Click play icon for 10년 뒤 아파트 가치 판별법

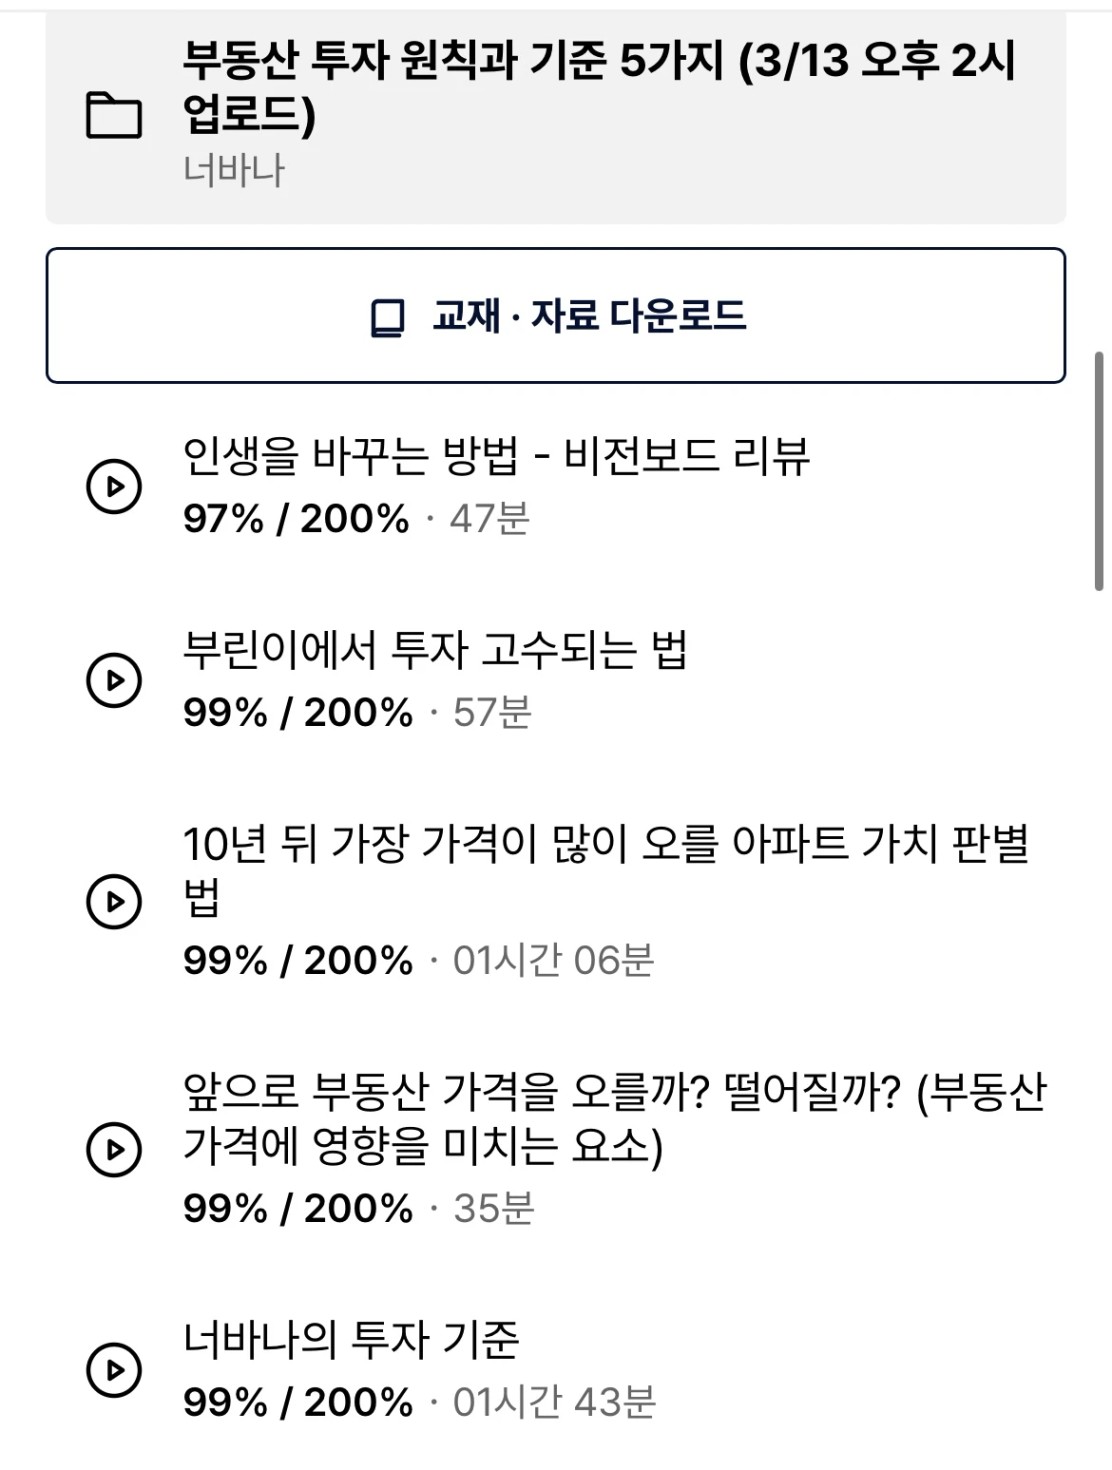tap(114, 901)
